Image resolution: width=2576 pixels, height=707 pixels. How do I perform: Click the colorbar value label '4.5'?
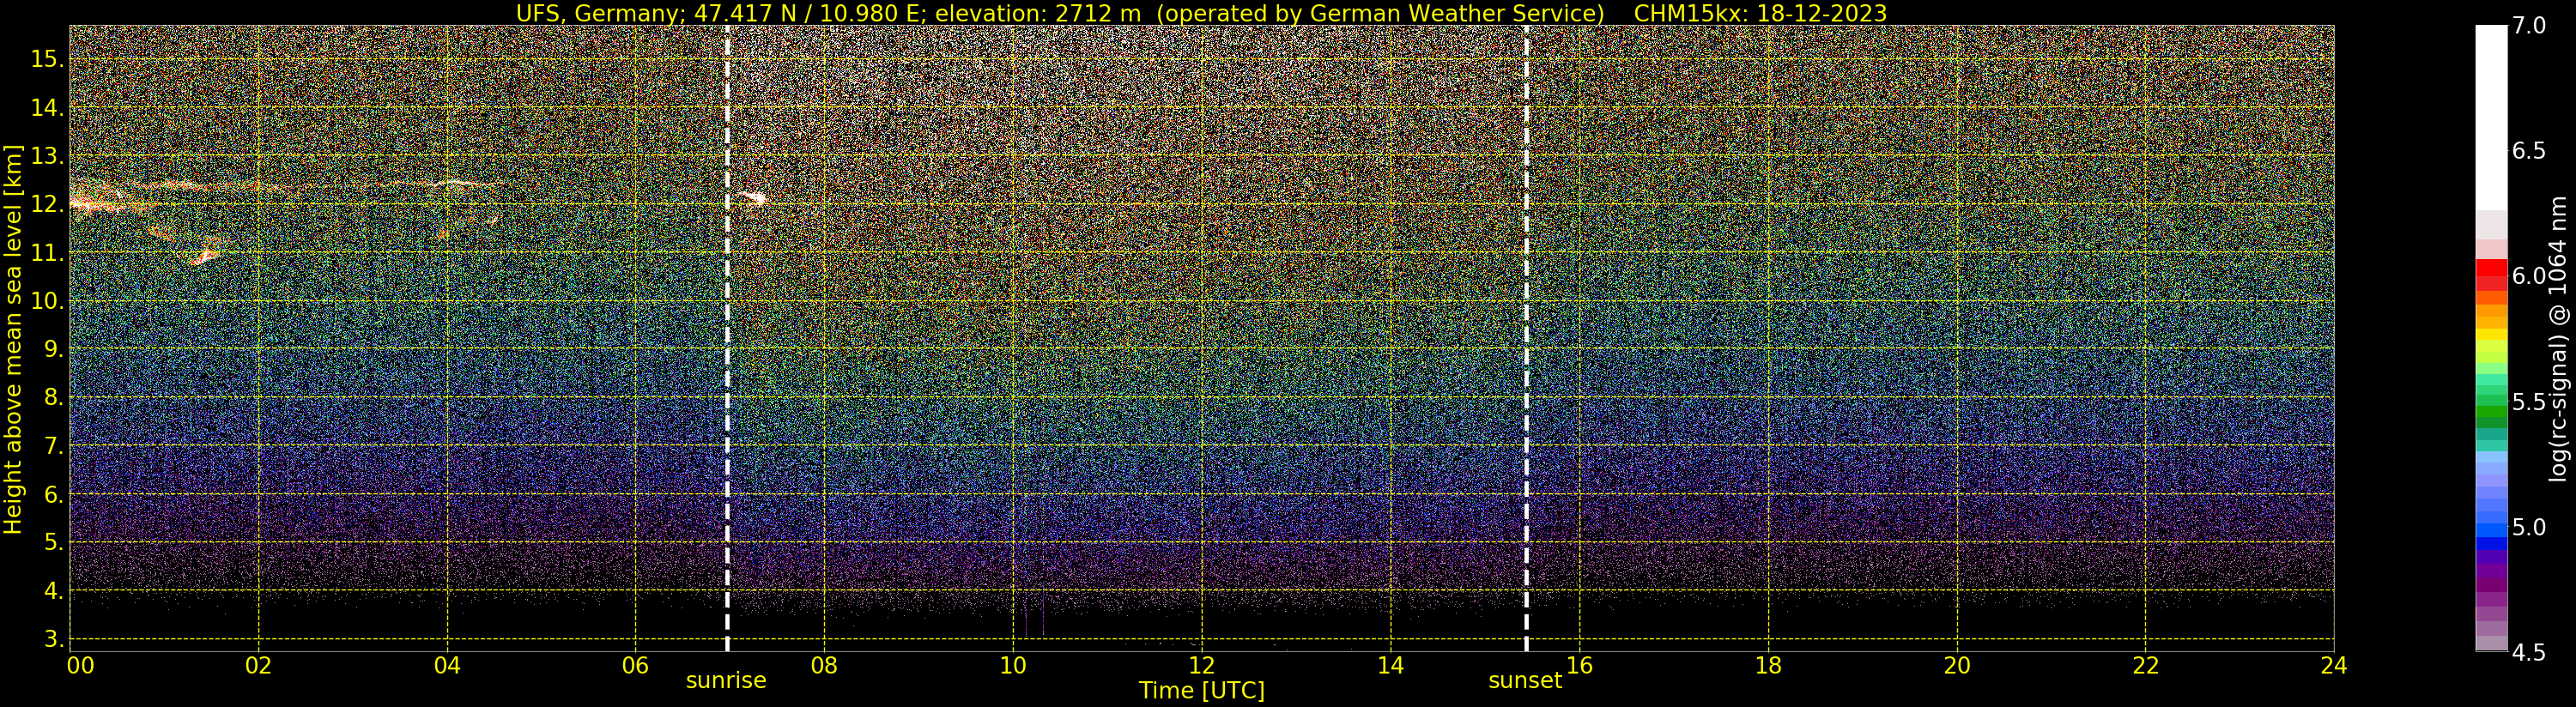point(2529,652)
